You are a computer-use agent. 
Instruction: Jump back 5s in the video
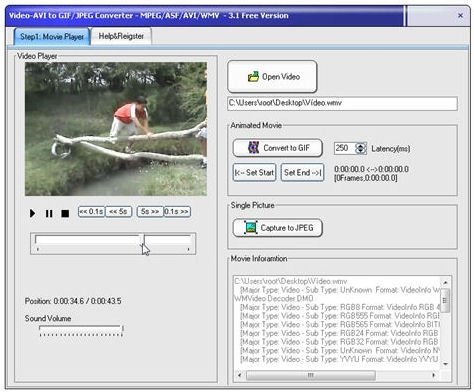(118, 212)
